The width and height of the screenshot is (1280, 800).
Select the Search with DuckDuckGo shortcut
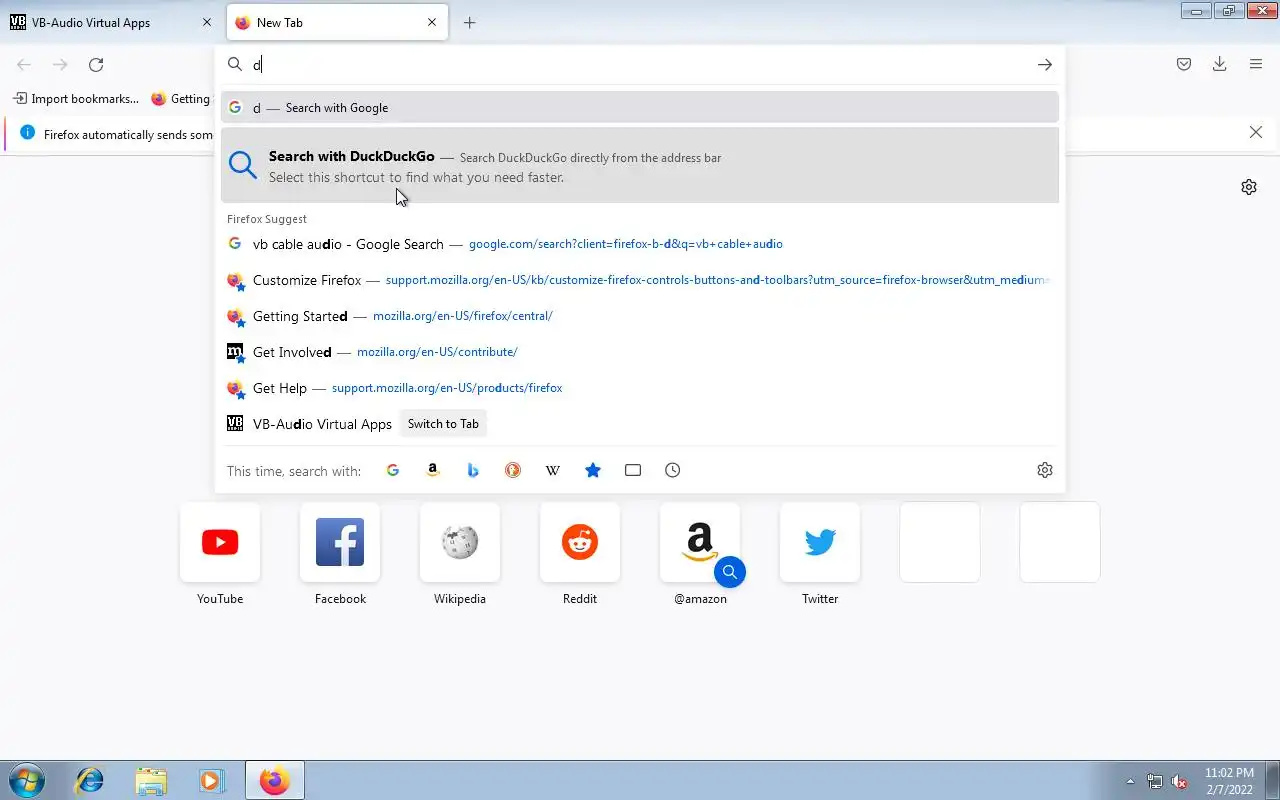coord(640,165)
